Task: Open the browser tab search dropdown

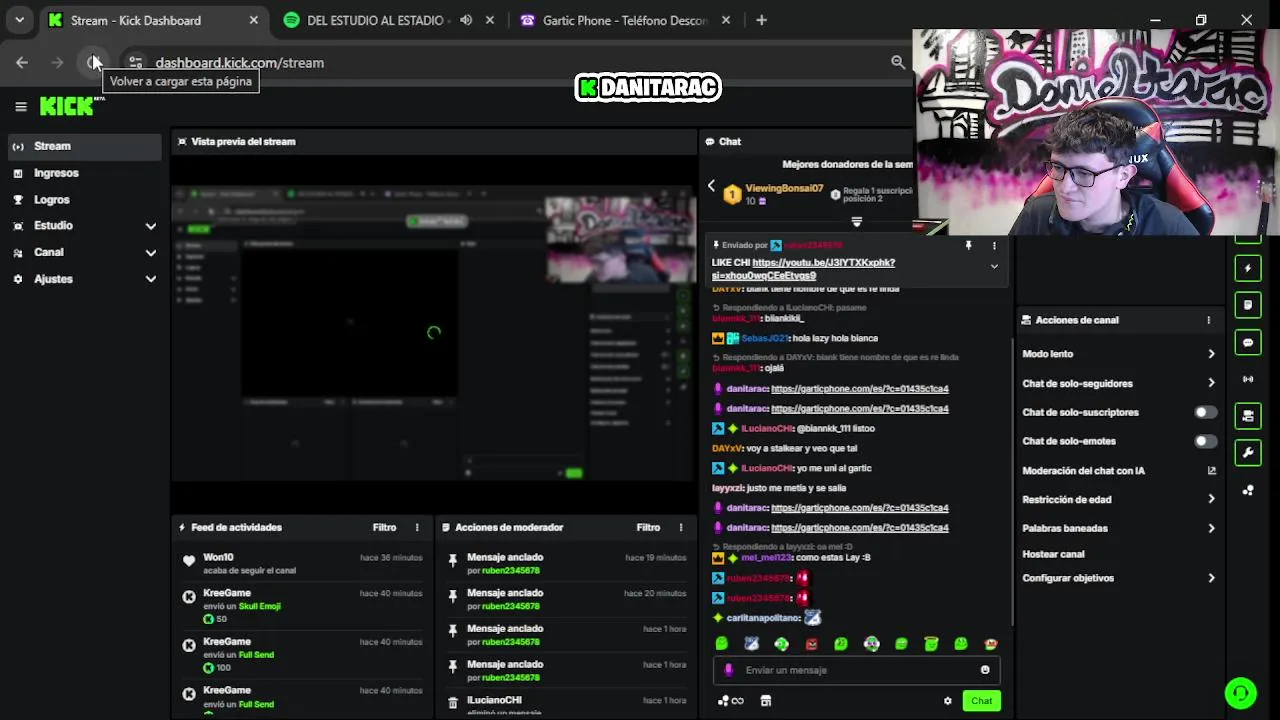Action: click(x=19, y=20)
